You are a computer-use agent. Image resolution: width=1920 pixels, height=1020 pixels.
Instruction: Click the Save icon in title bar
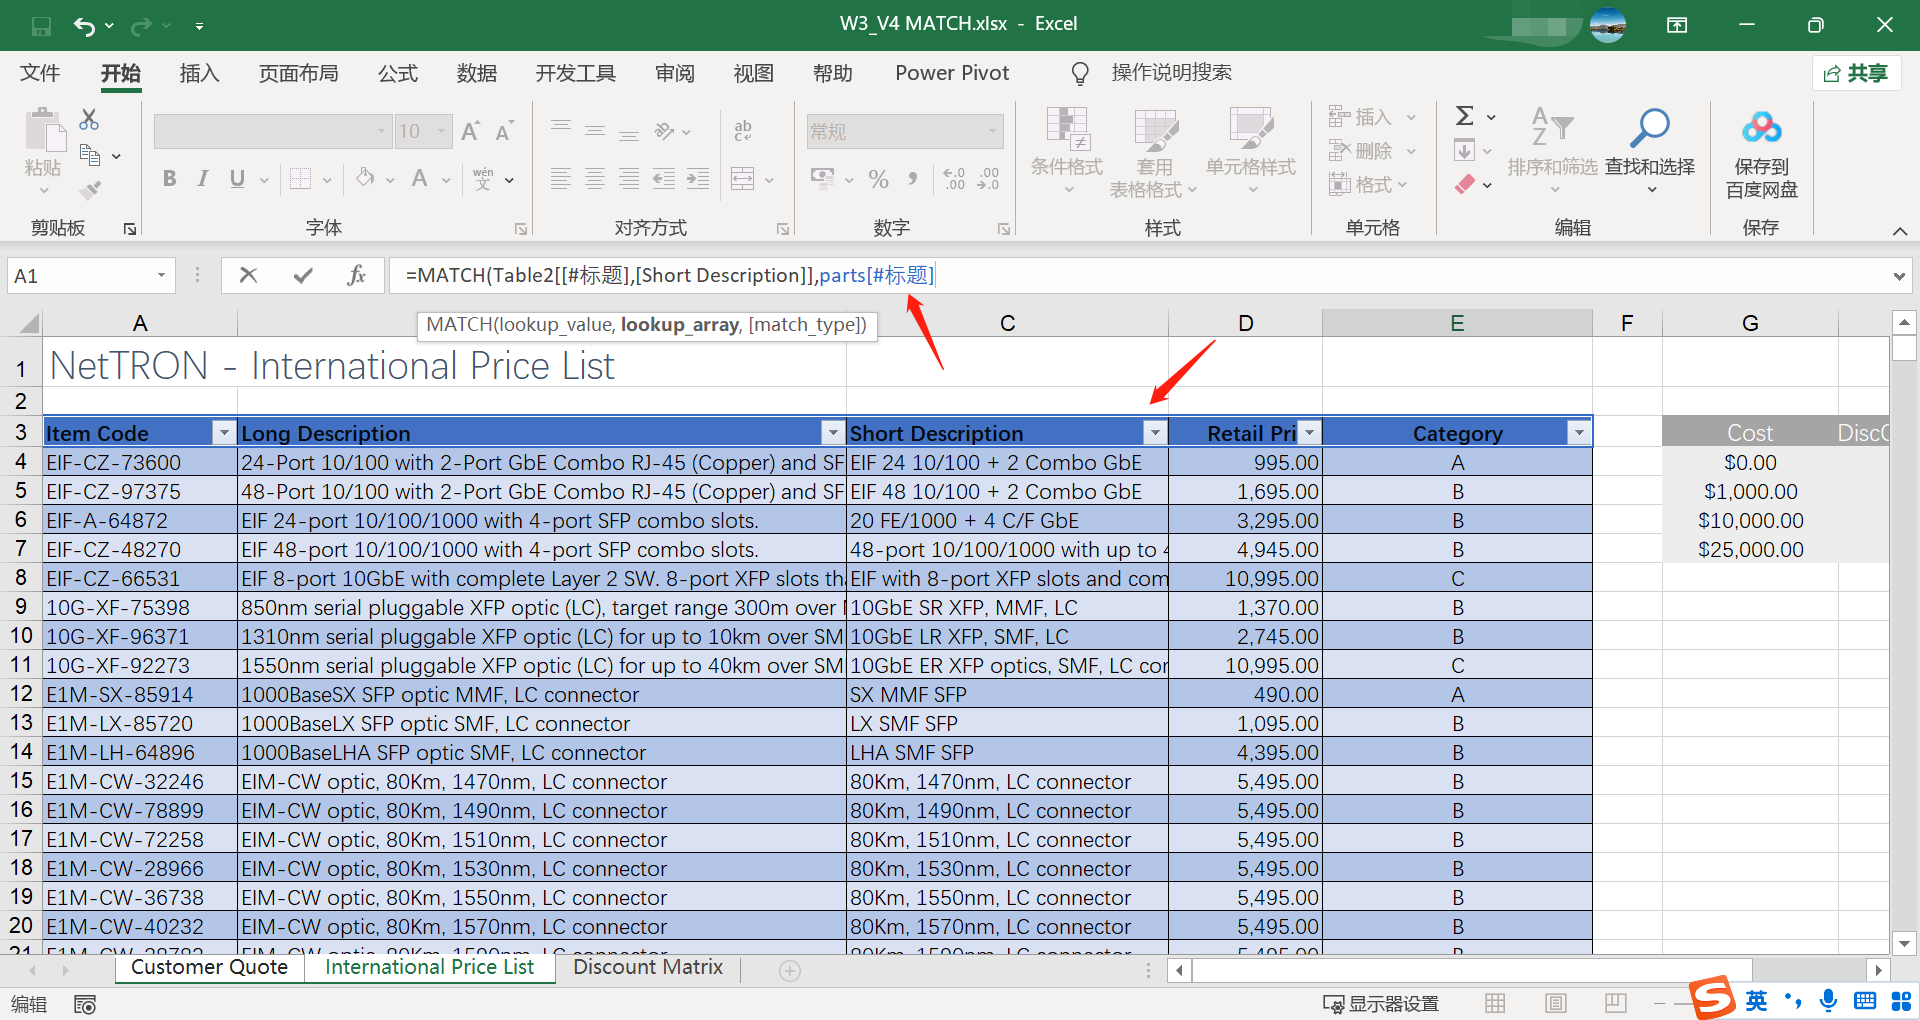41,26
